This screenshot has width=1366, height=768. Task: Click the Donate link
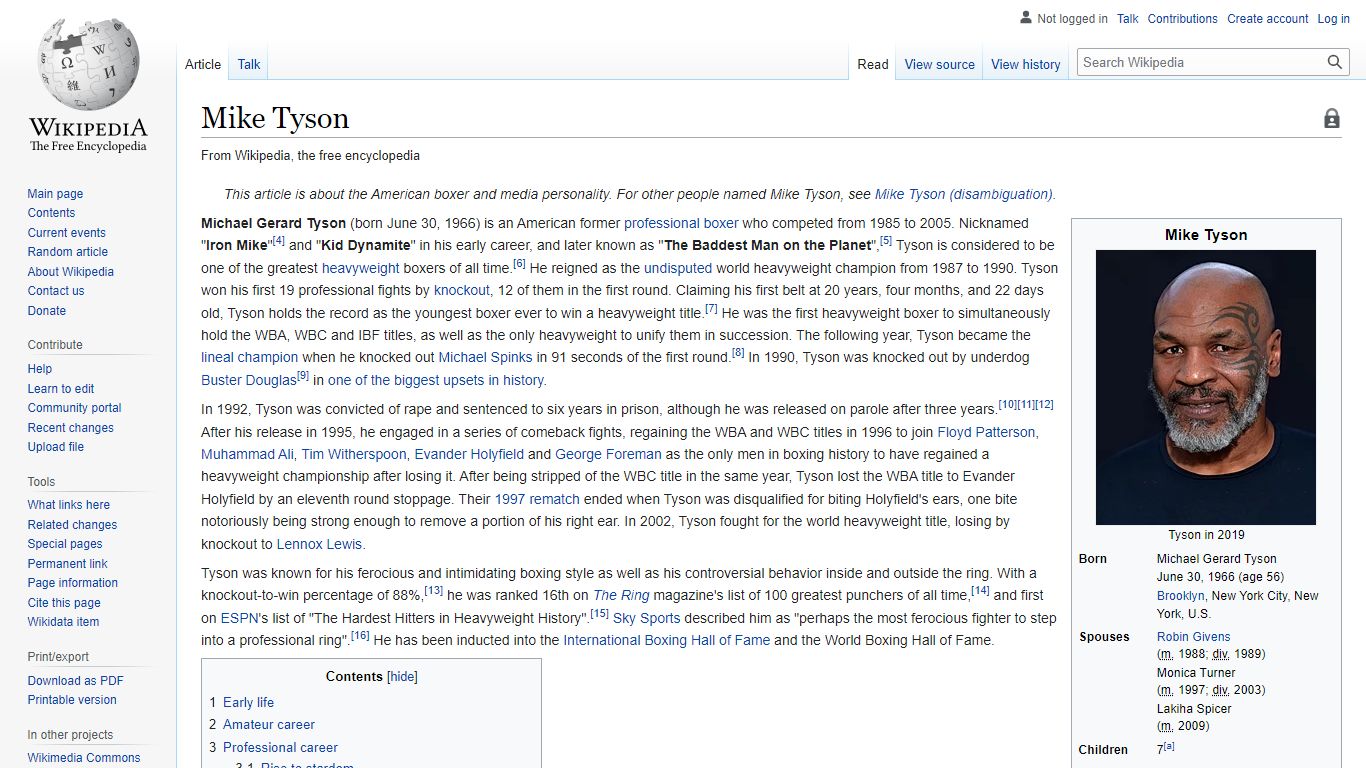tap(46, 311)
